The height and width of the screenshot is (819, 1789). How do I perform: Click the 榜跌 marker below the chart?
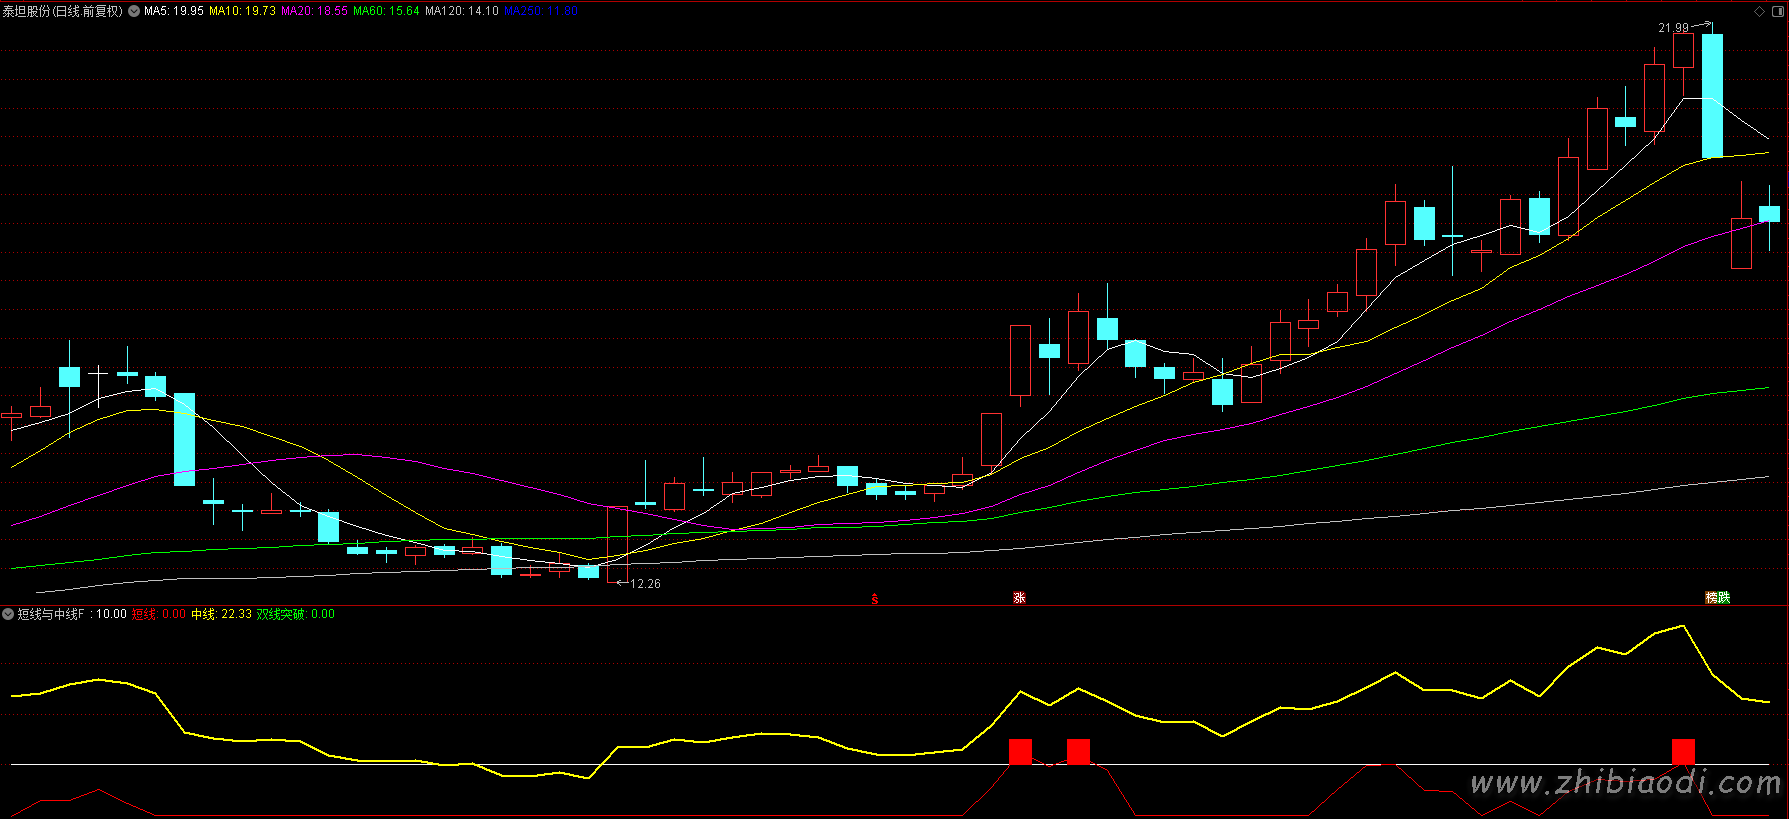(1717, 597)
